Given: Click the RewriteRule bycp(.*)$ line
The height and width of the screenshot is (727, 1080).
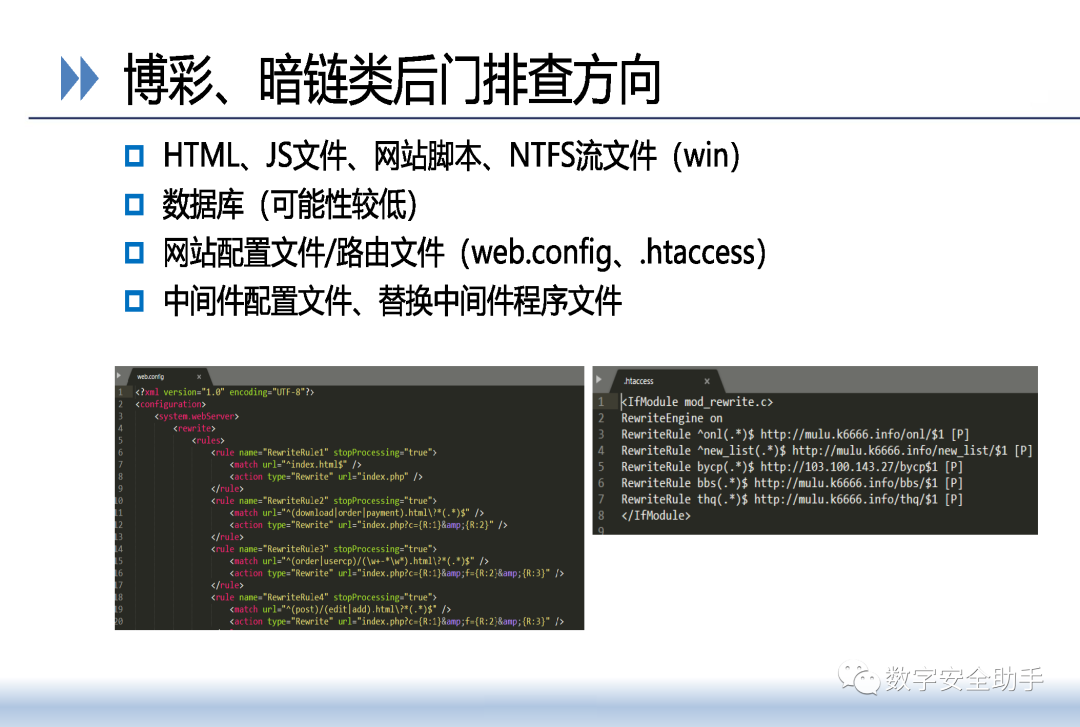Looking at the screenshot, I should click(x=791, y=467).
